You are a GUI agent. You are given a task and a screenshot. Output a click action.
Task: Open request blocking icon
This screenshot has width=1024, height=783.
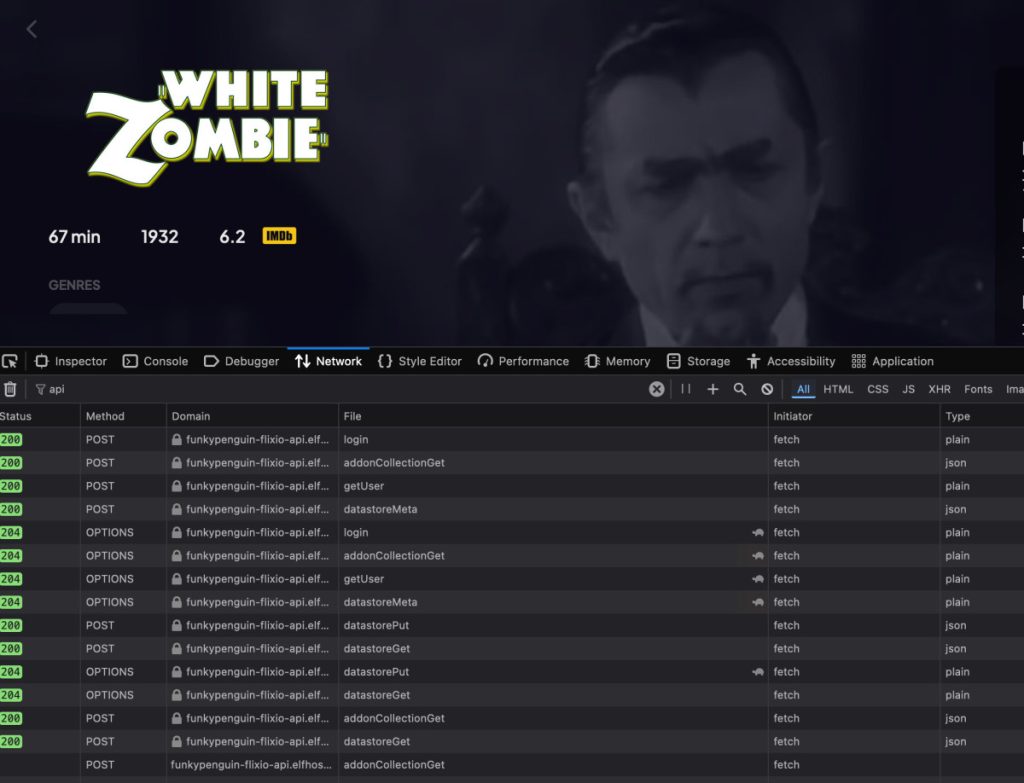767,389
